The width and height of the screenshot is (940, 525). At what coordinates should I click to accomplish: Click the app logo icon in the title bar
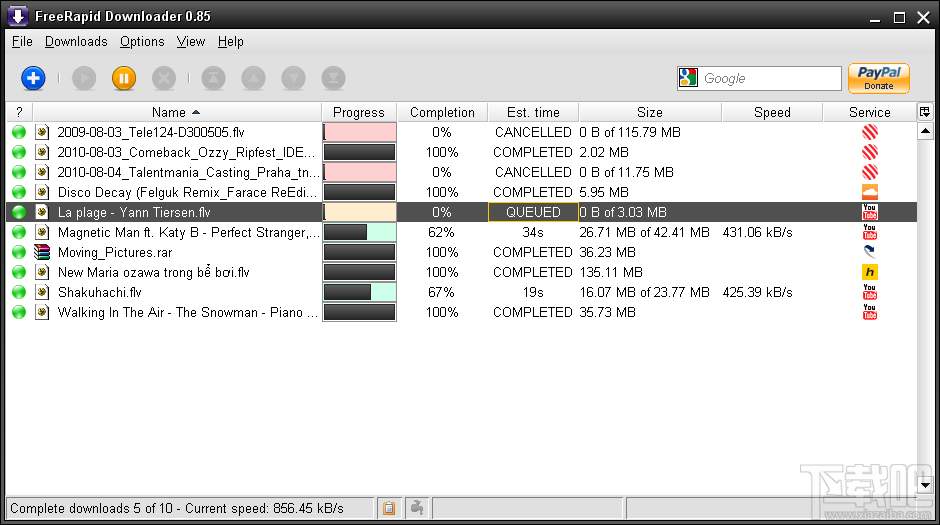pos(17,16)
